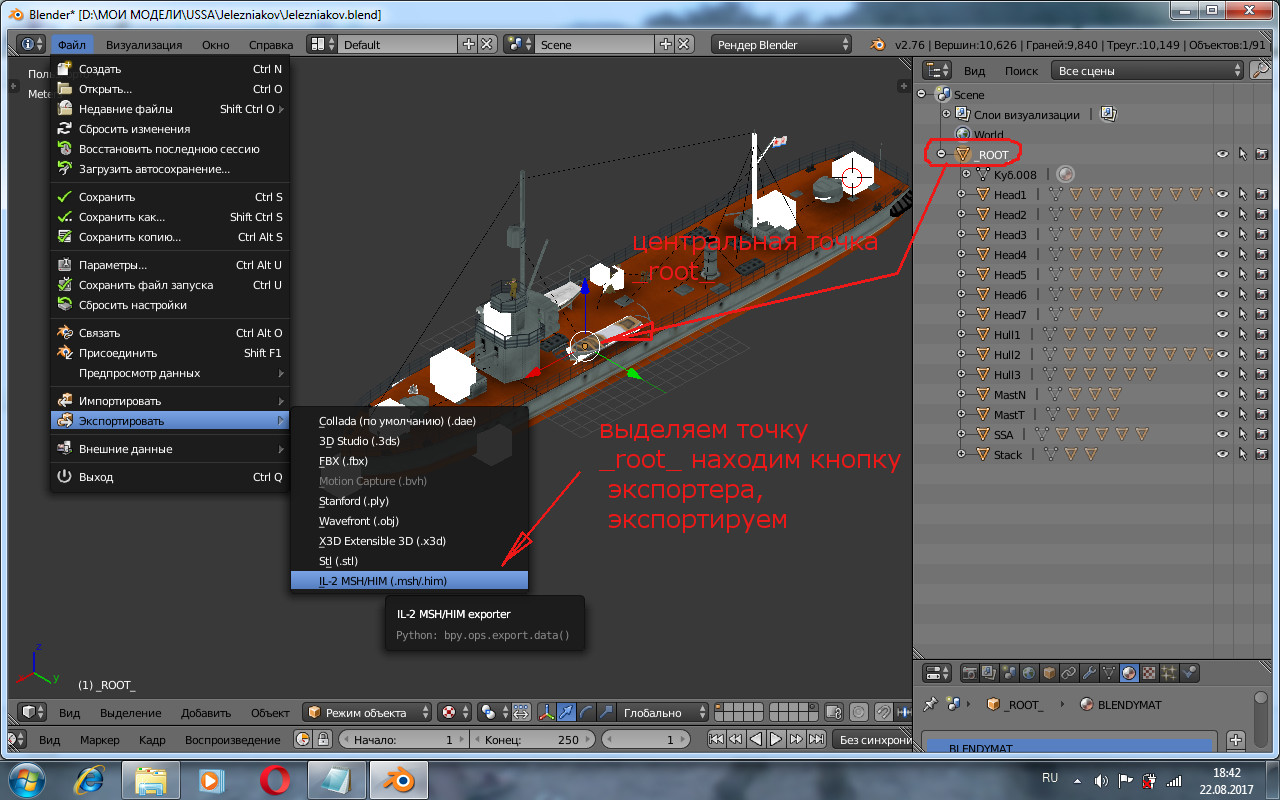Open the Импортировать submenu
The width and height of the screenshot is (1280, 800).
pos(170,401)
